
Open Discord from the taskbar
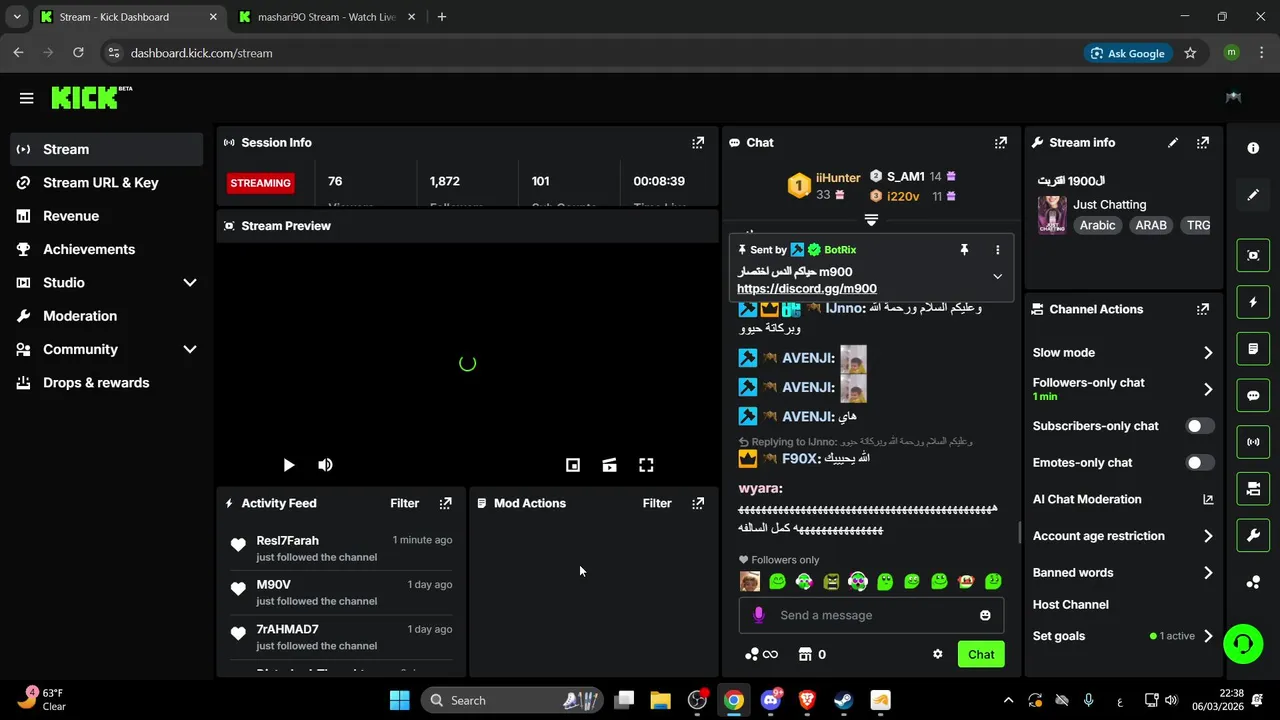point(770,700)
